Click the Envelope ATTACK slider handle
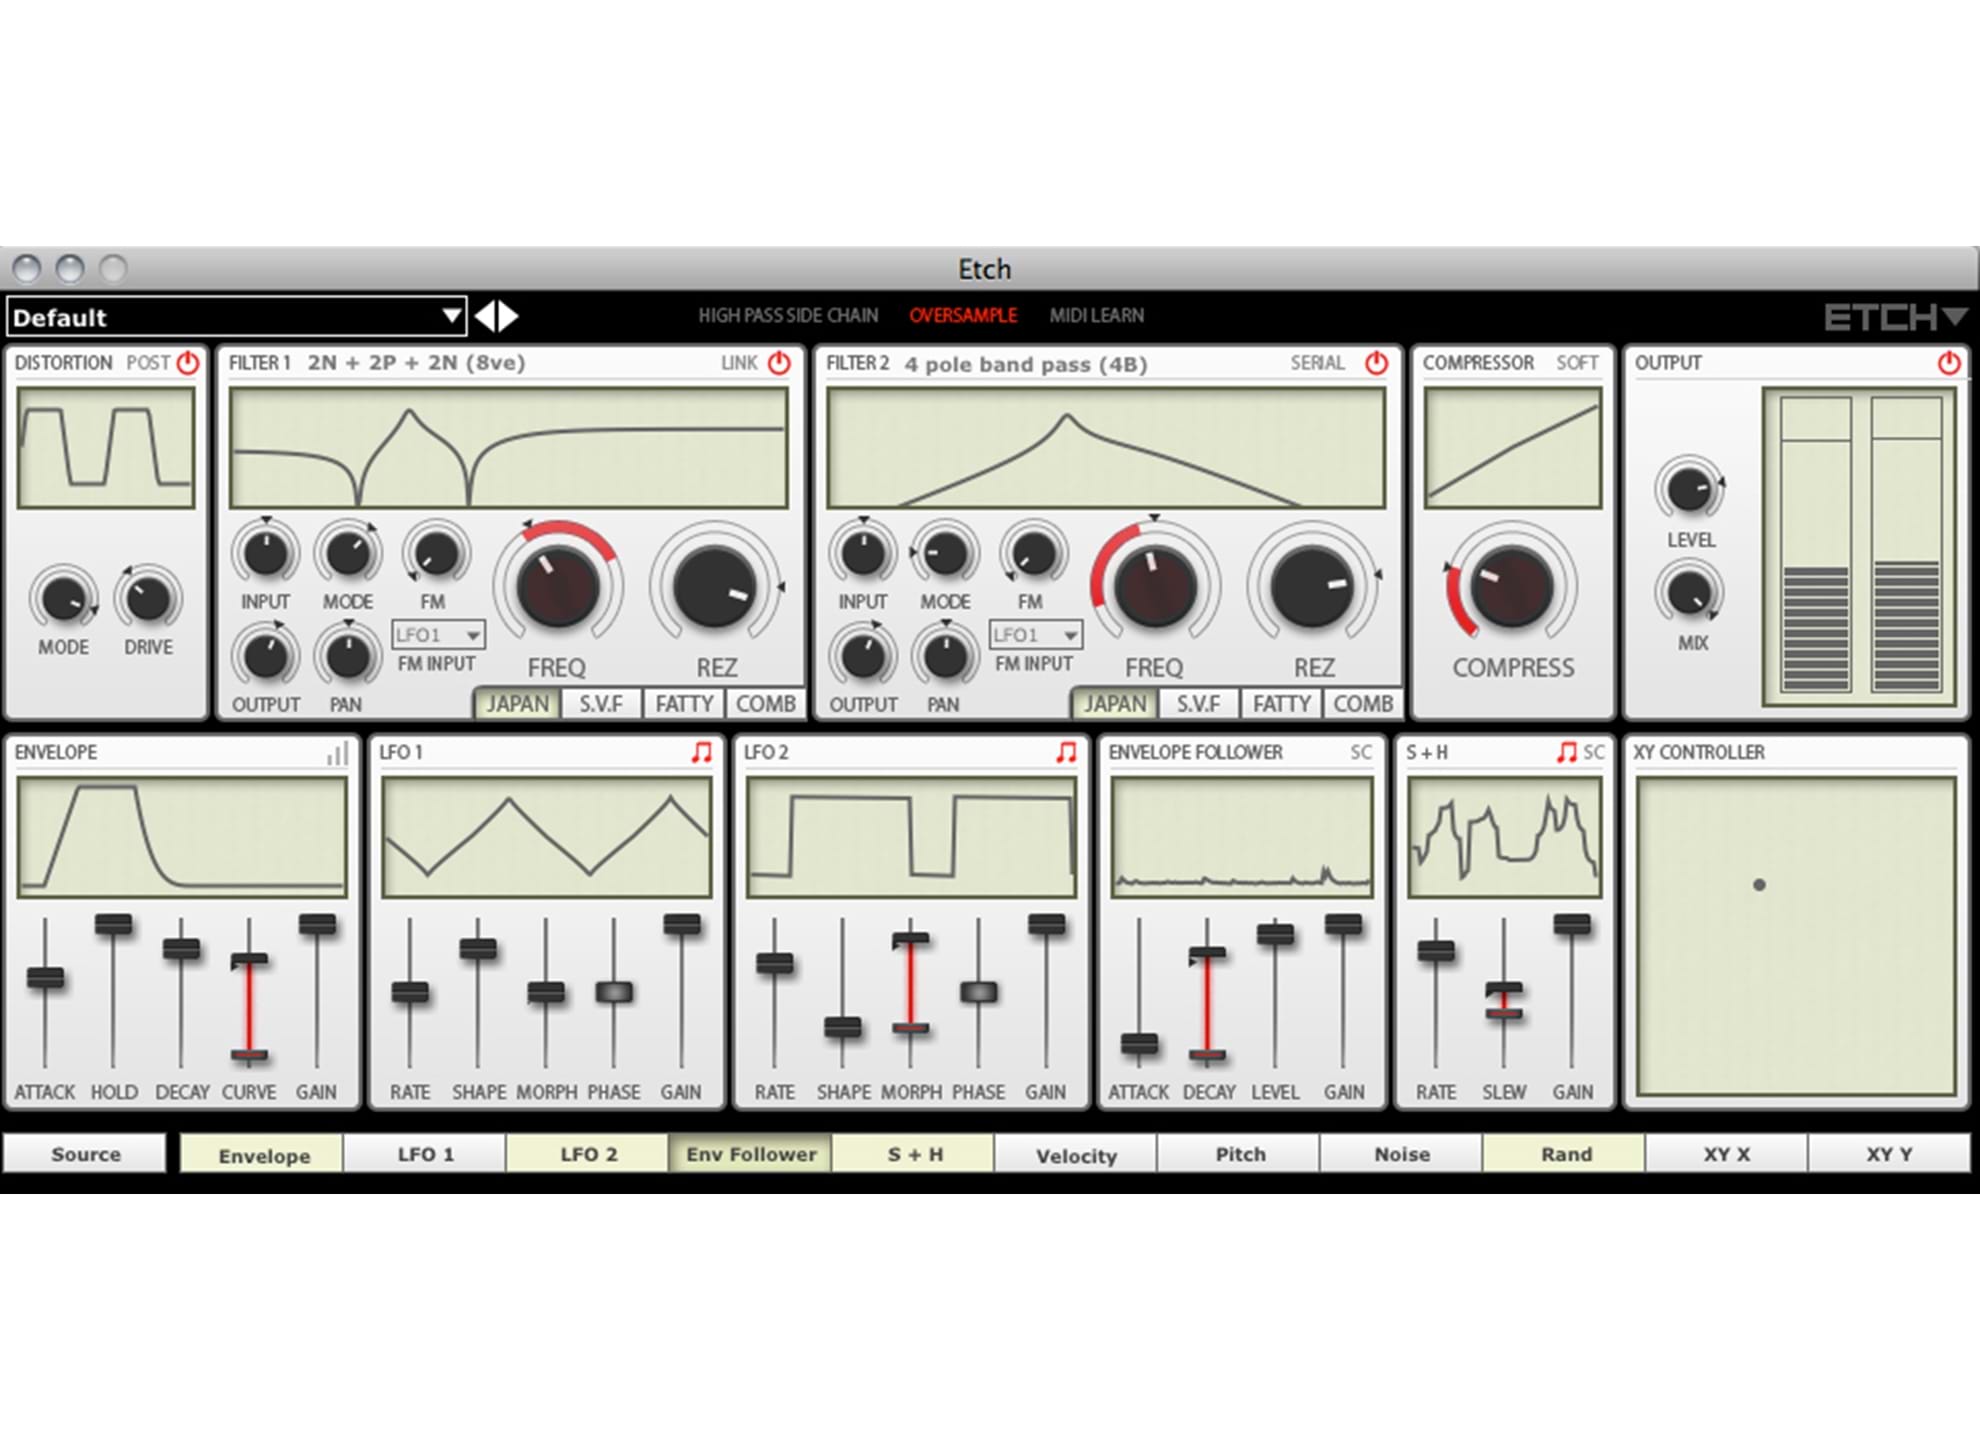This screenshot has width=1980, height=1440. pyautogui.click(x=45, y=977)
